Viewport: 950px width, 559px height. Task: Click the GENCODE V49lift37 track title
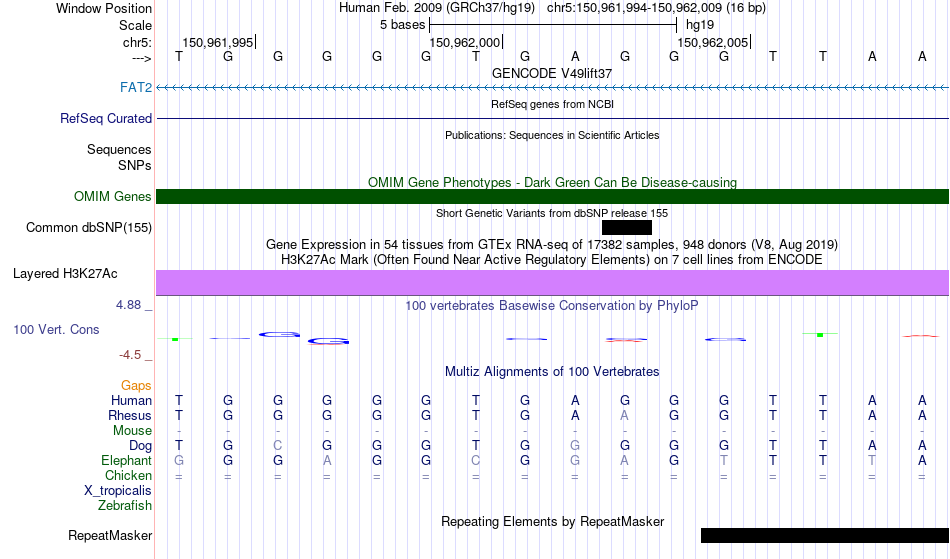coord(552,73)
